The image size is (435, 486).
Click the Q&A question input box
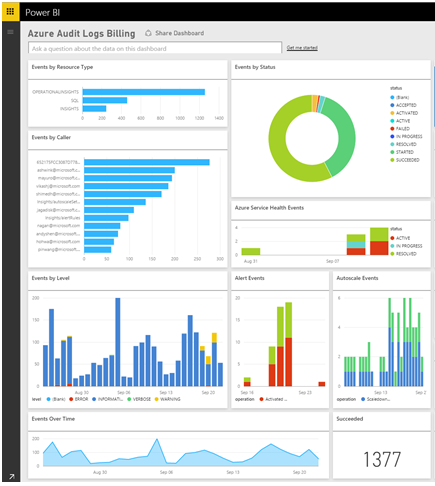pos(155,48)
